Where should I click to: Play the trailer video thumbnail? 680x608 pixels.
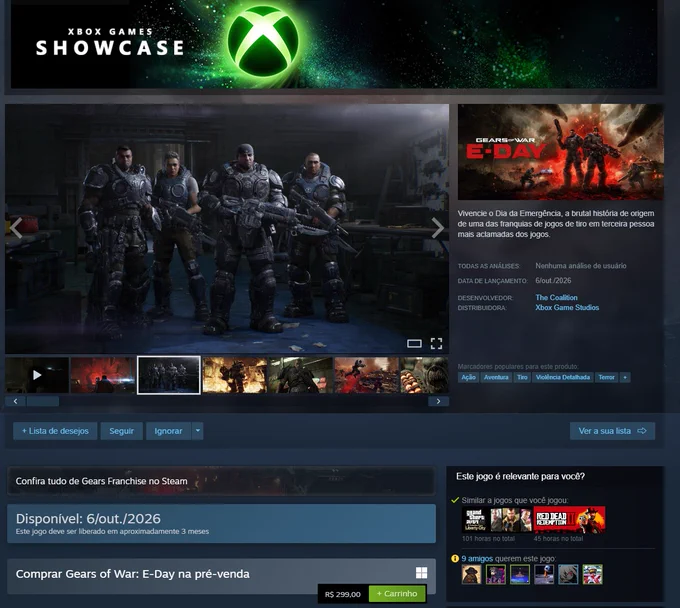coord(37,375)
